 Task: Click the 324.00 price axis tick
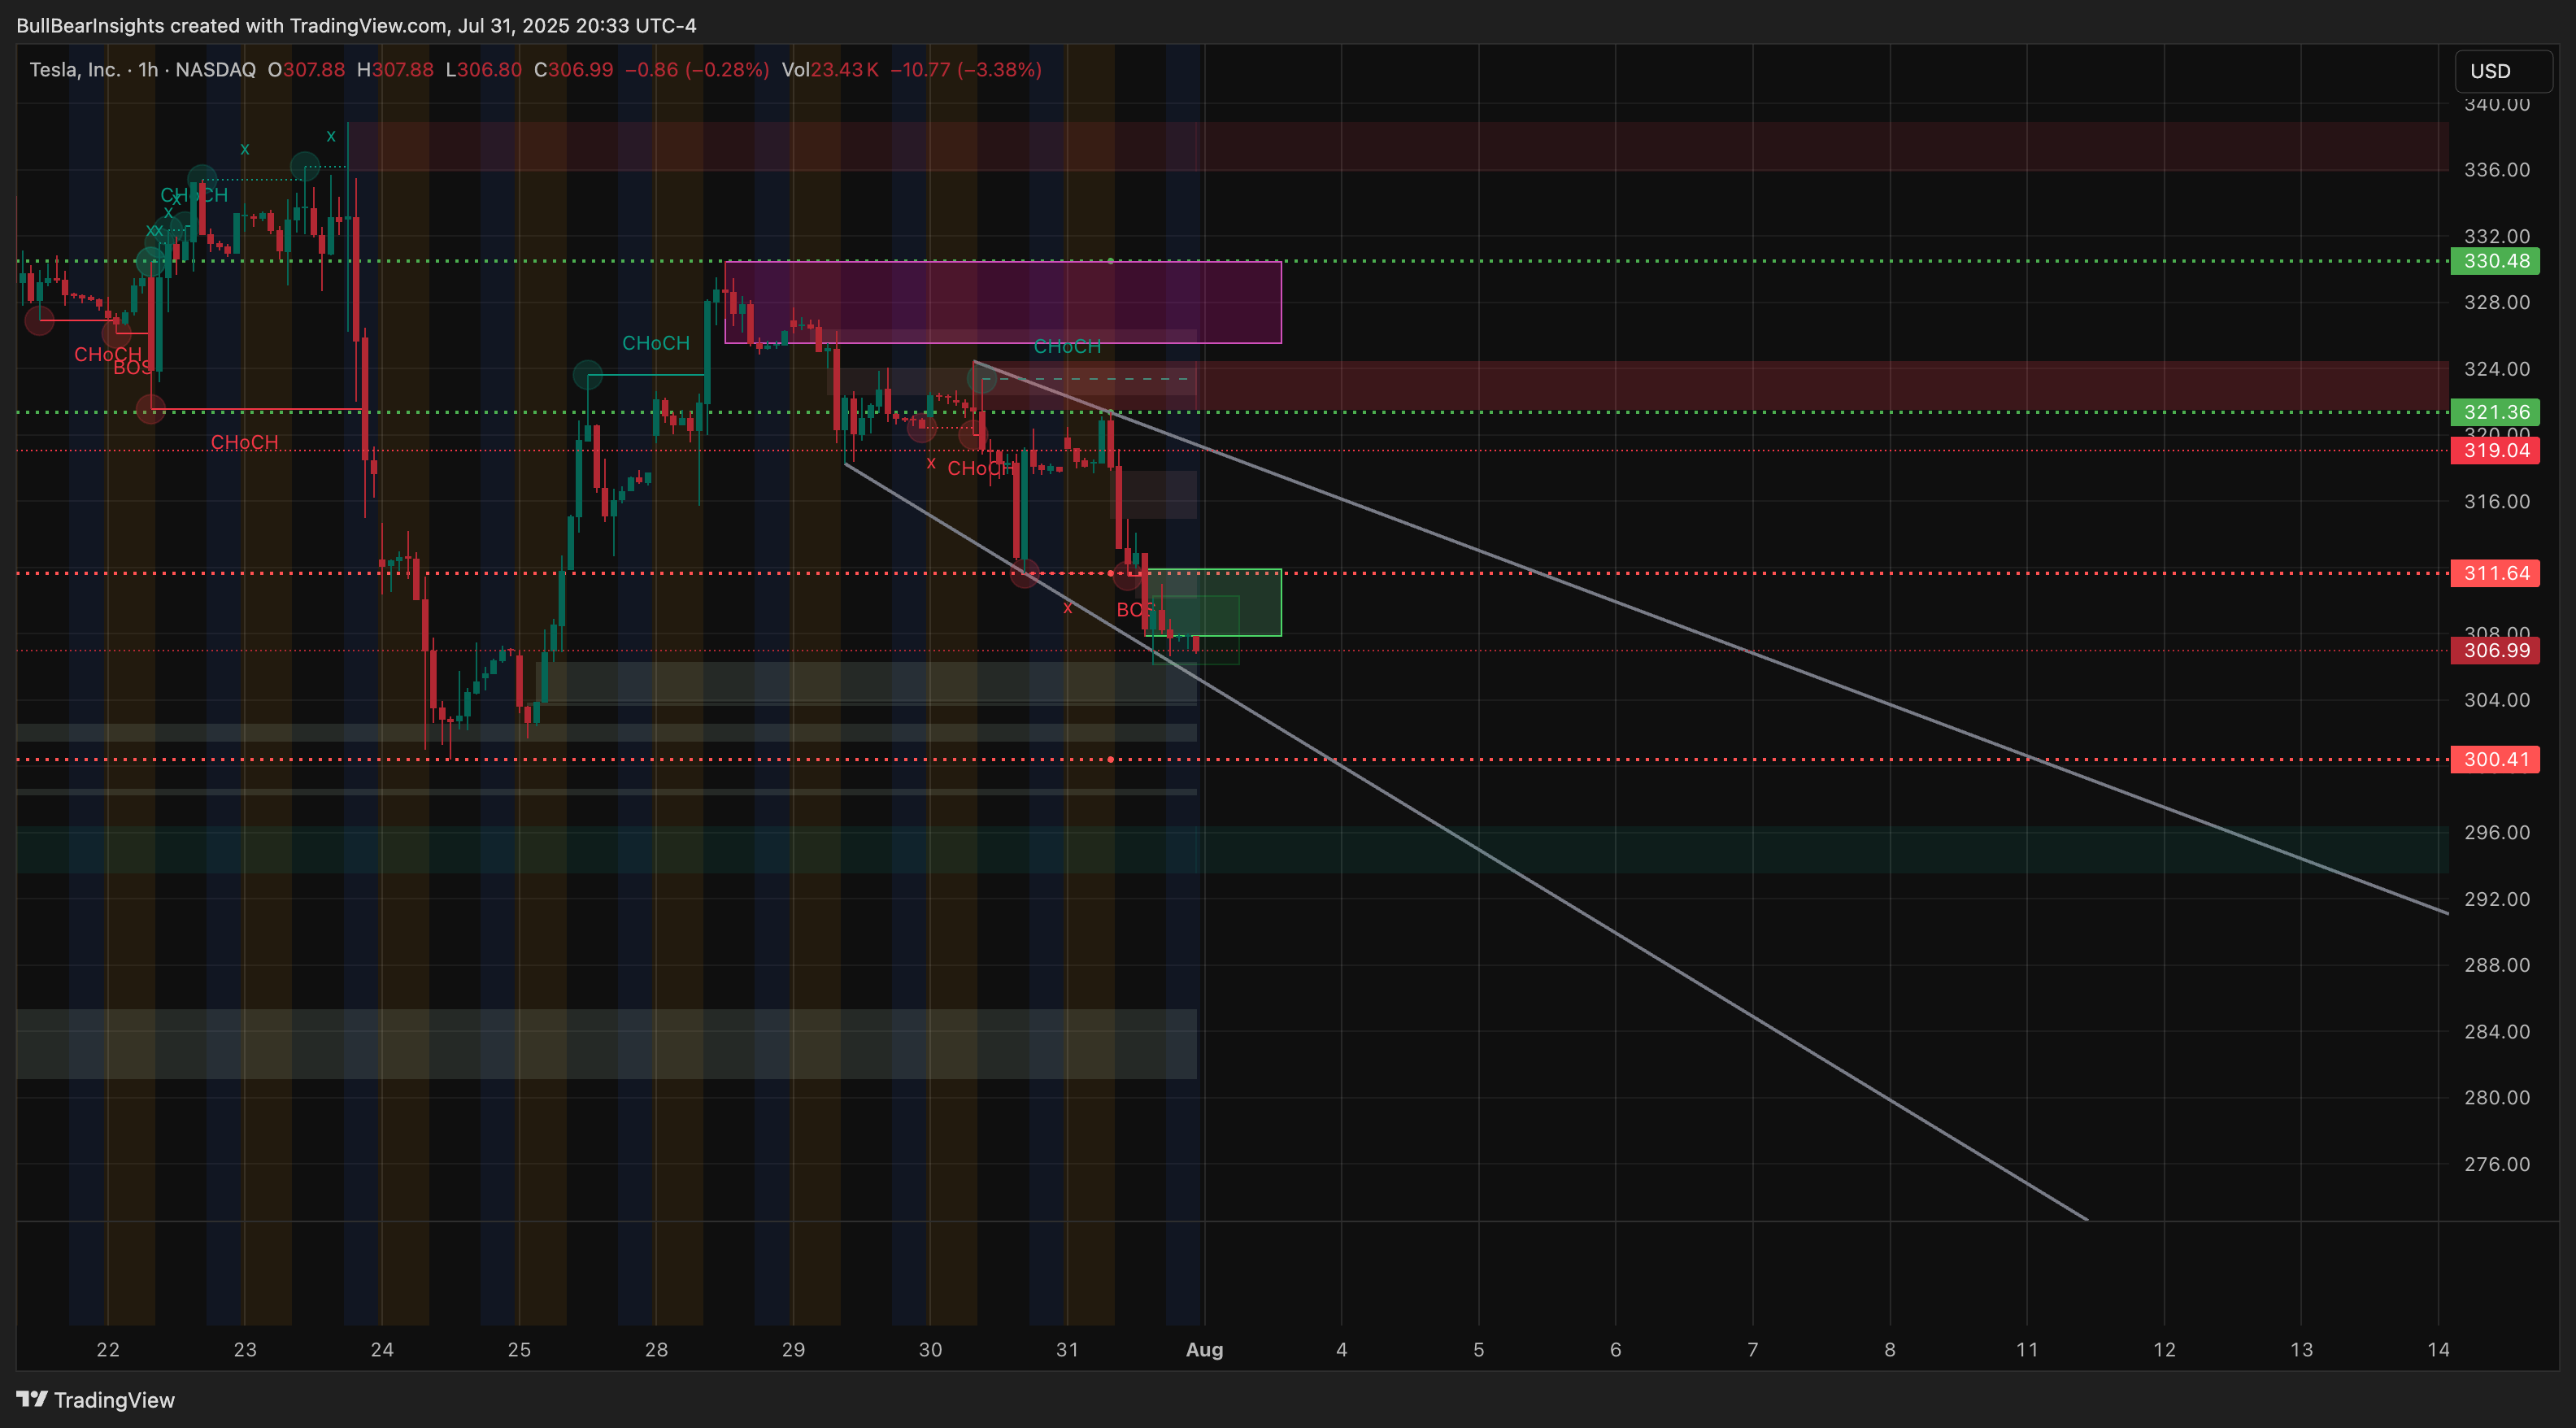pos(2497,369)
